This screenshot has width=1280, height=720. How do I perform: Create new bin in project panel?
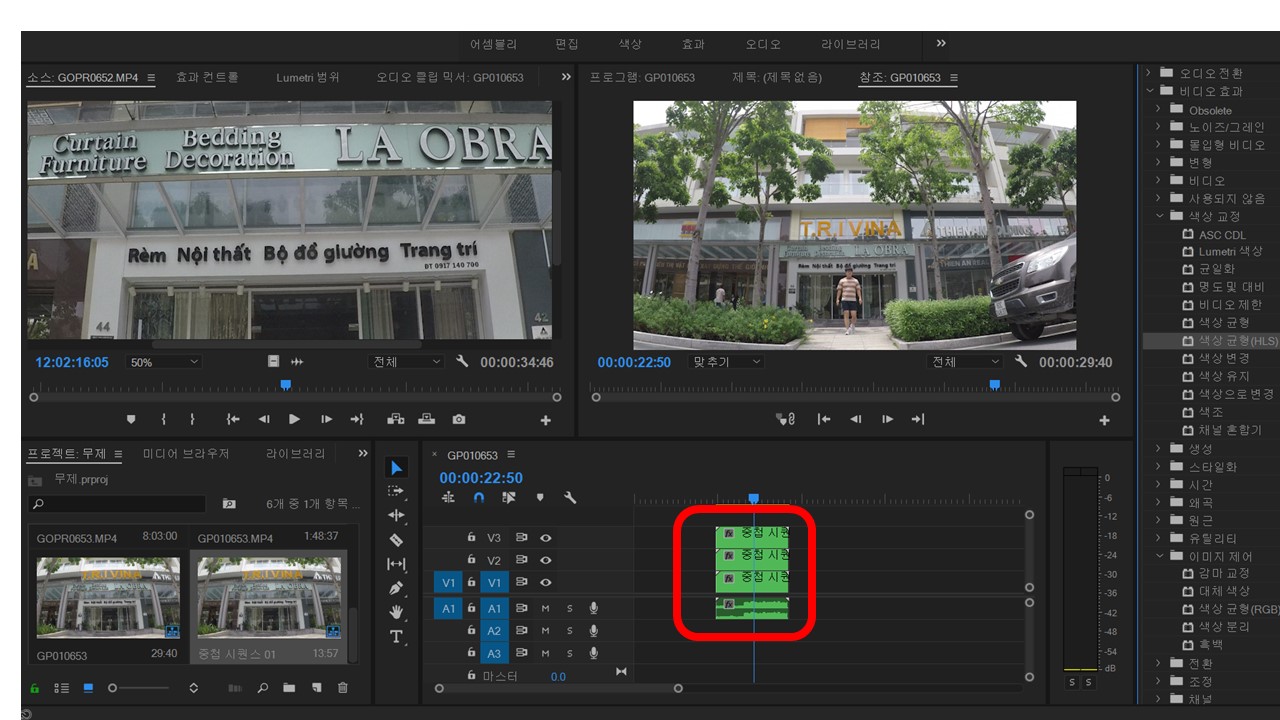[x=289, y=688]
